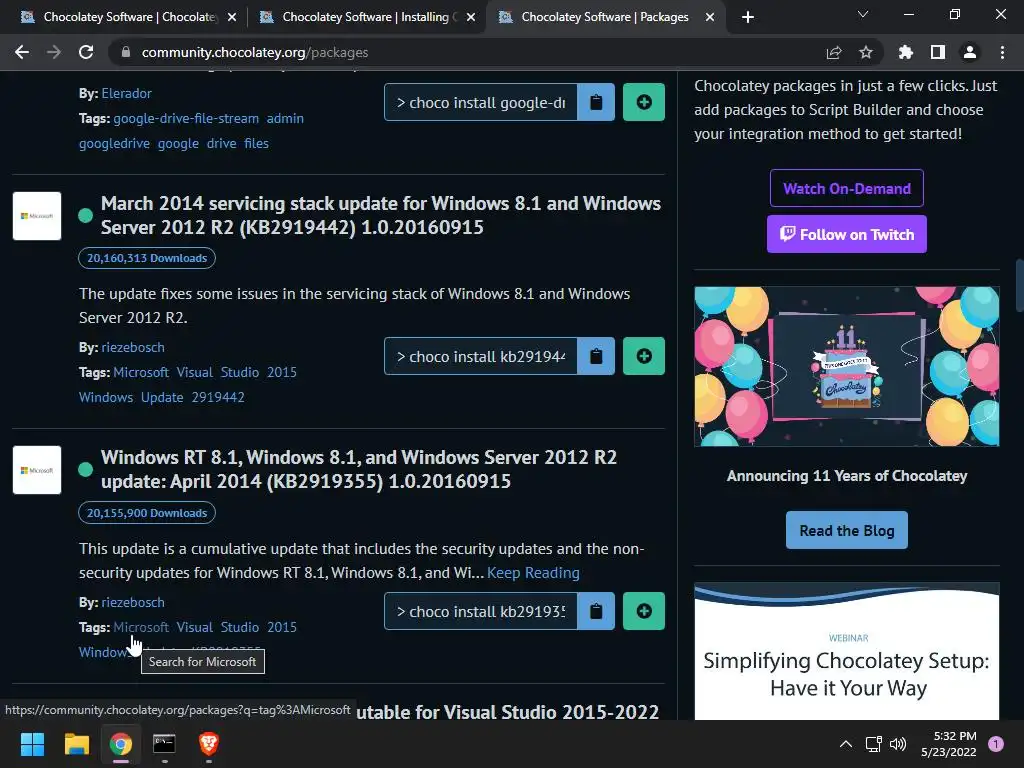Viewport: 1024px width, 768px height.
Task: Add kb2919355 package to Script Builder
Action: click(x=643, y=611)
